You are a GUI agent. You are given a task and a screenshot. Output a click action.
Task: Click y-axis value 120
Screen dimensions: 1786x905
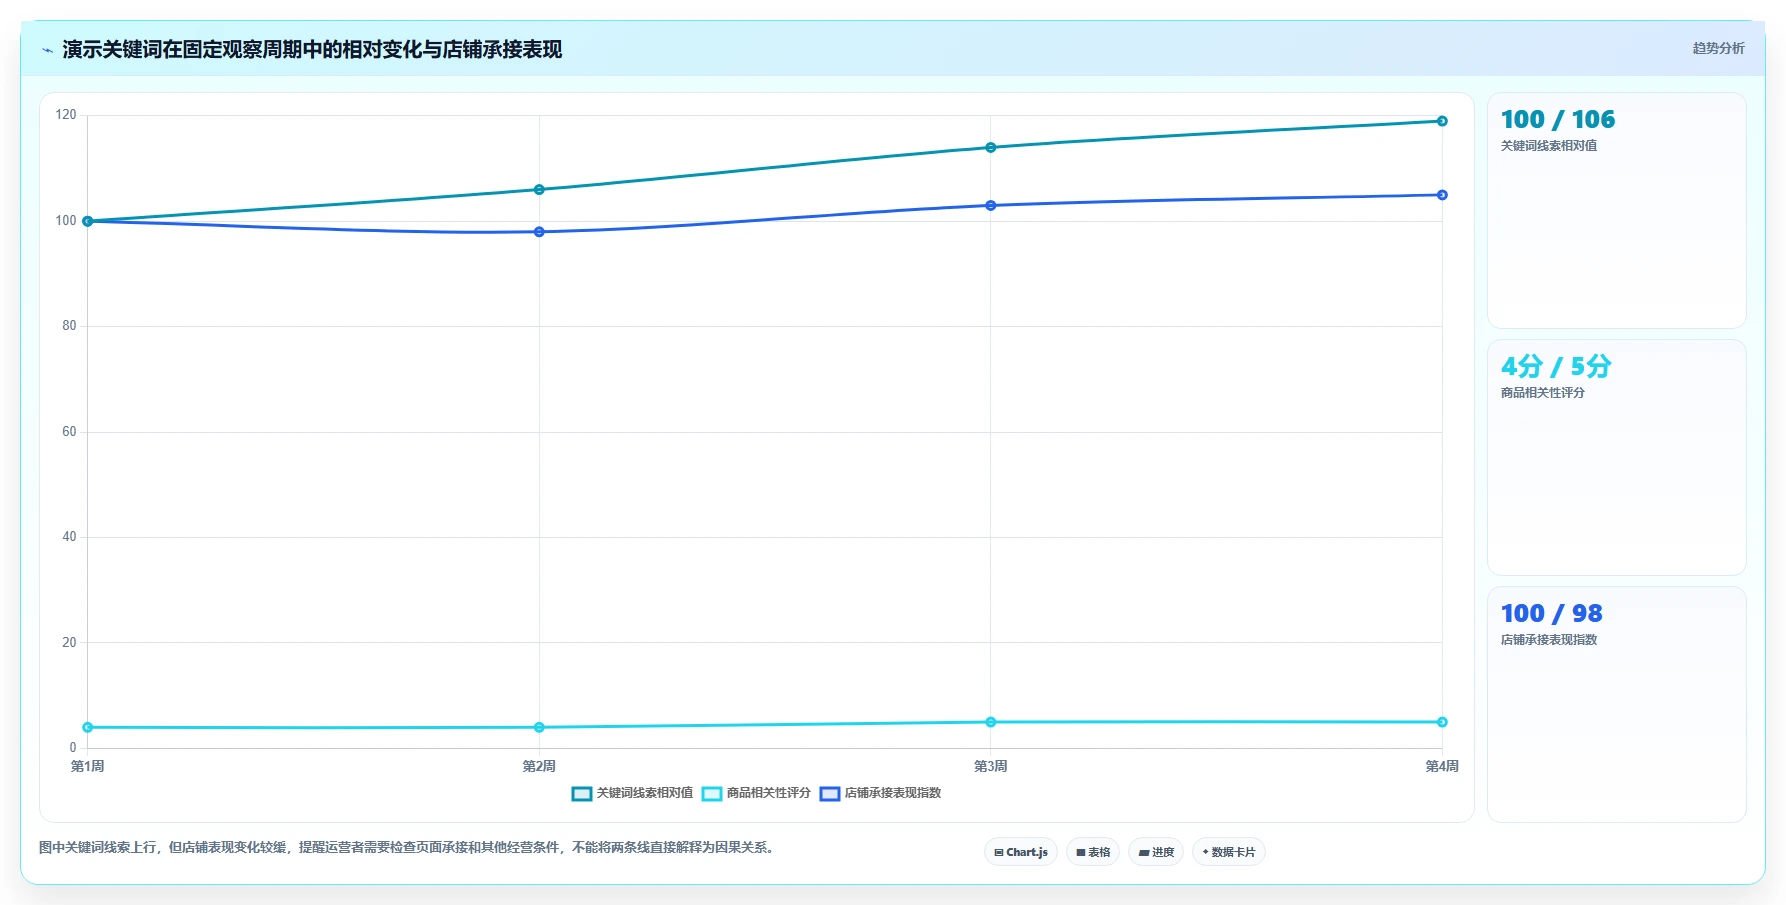66,115
